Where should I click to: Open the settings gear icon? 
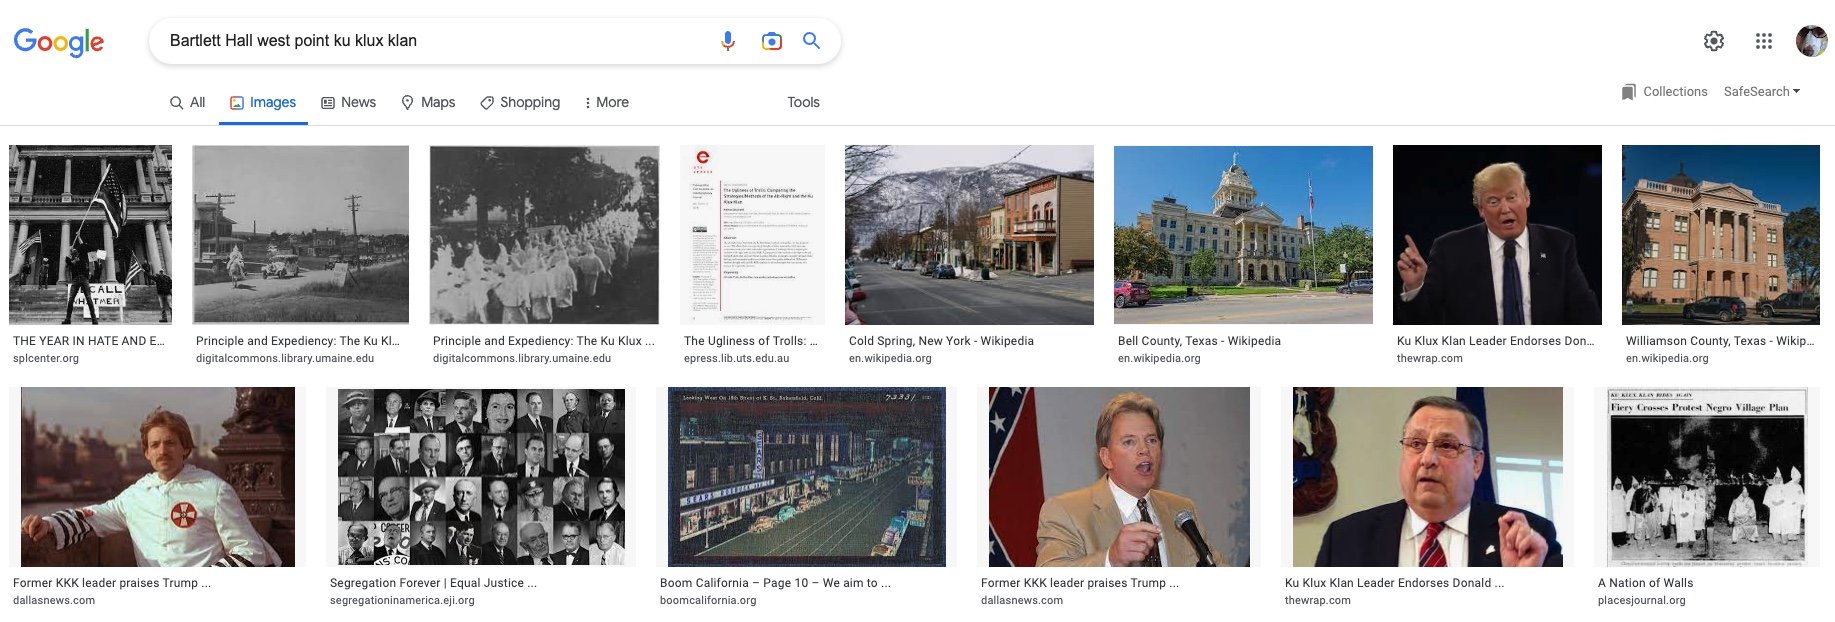click(x=1714, y=41)
